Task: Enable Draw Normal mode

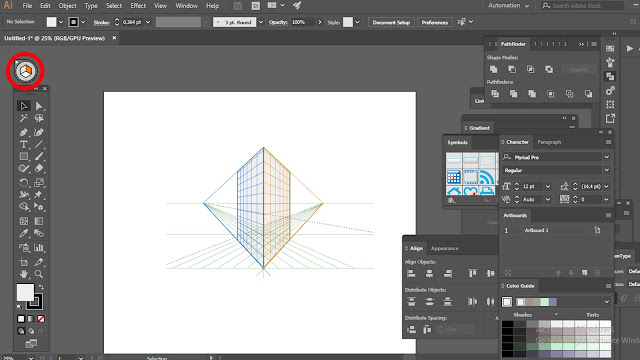Action: click(21, 331)
